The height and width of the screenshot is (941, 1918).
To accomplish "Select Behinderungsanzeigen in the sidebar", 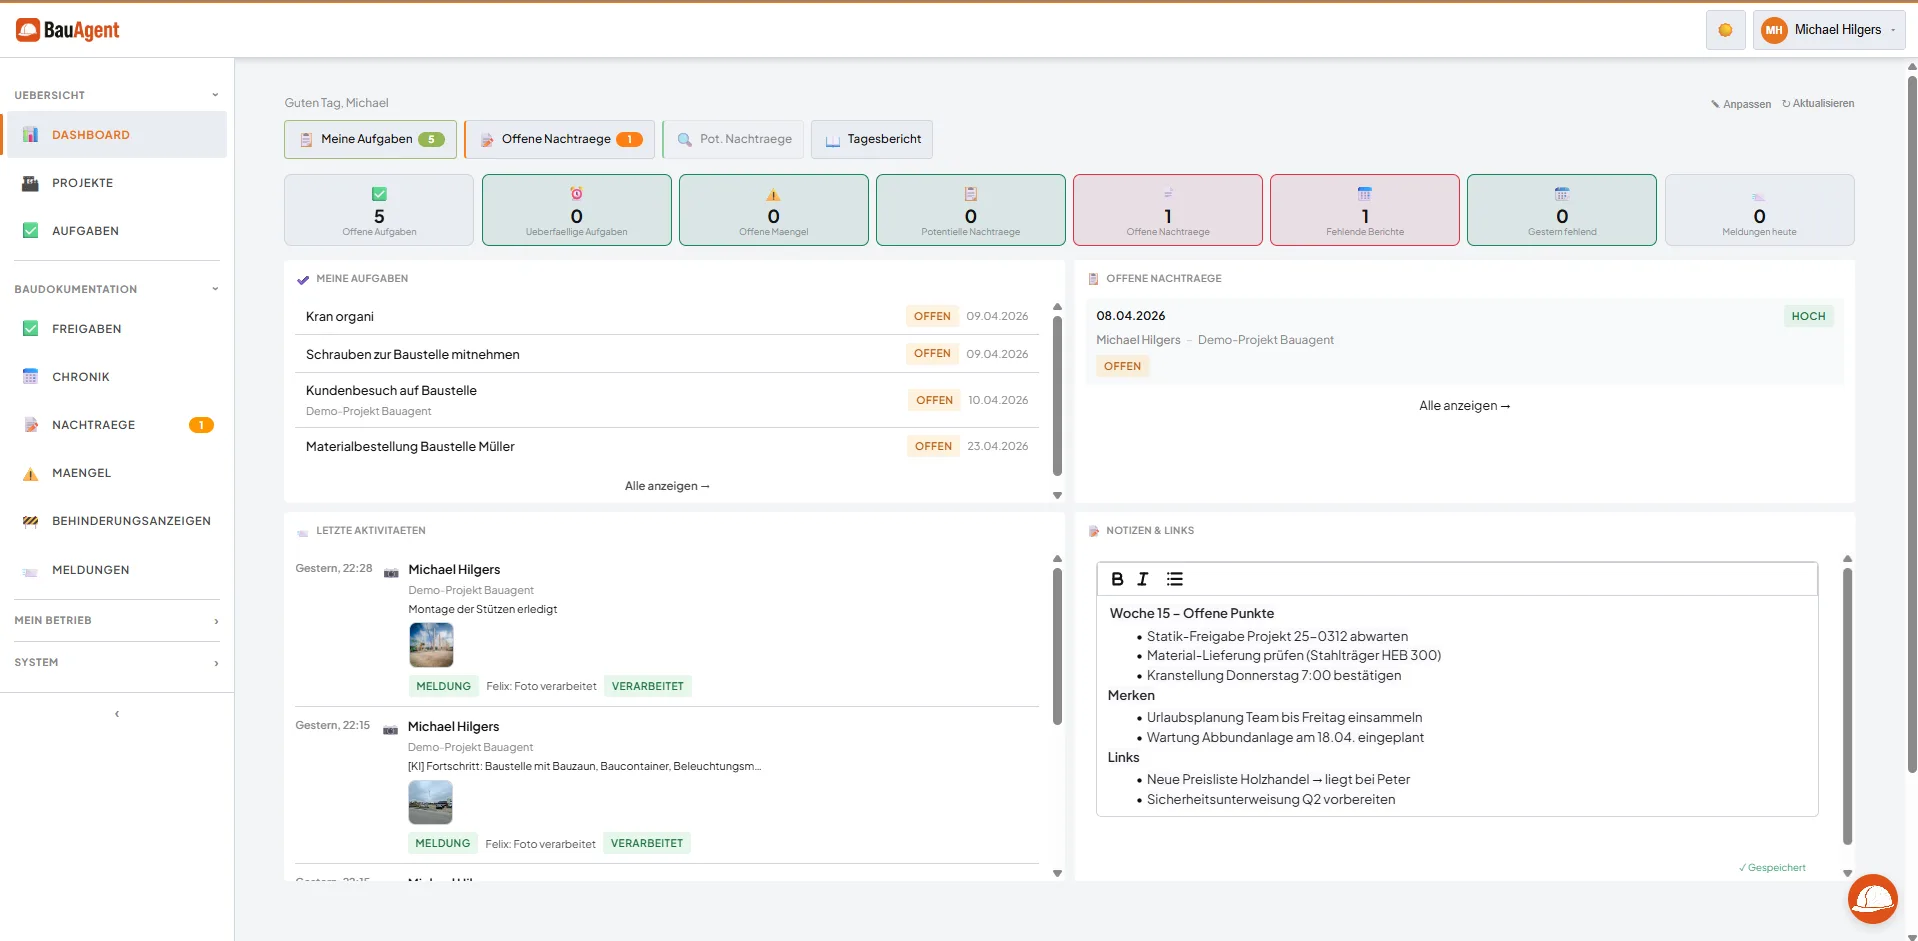I will (131, 521).
